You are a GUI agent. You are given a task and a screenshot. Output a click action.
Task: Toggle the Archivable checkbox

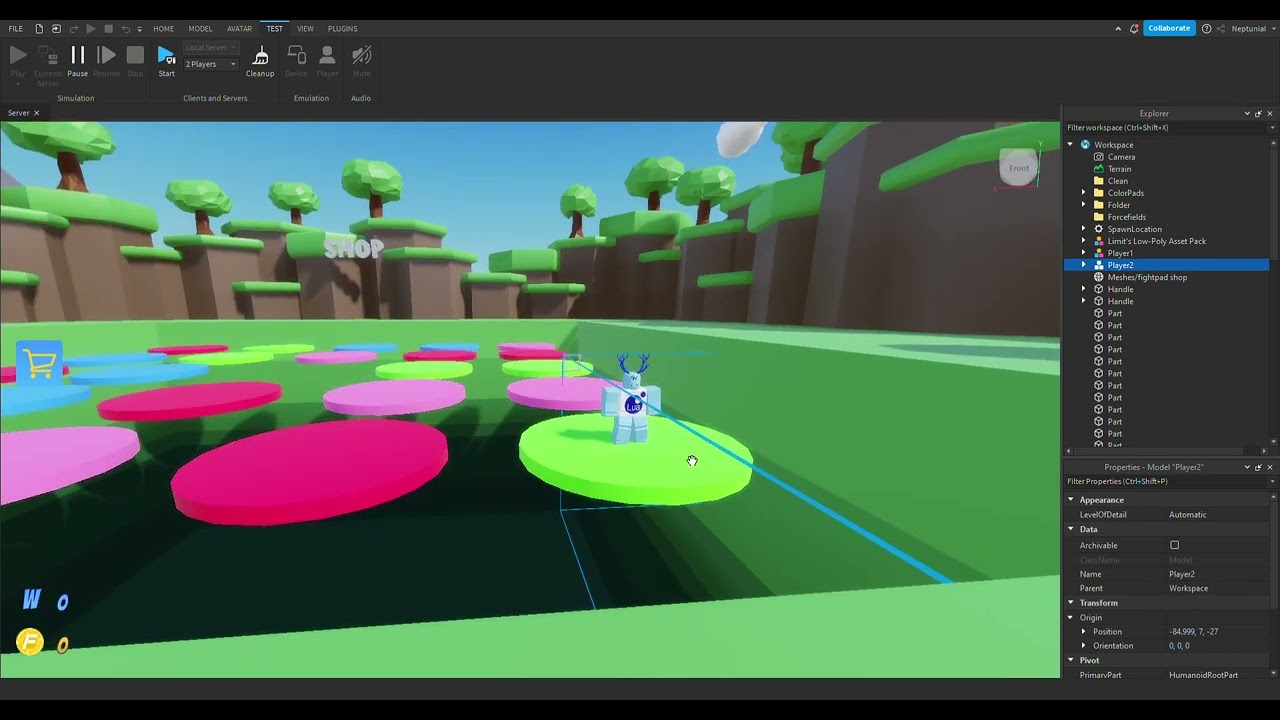1174,545
